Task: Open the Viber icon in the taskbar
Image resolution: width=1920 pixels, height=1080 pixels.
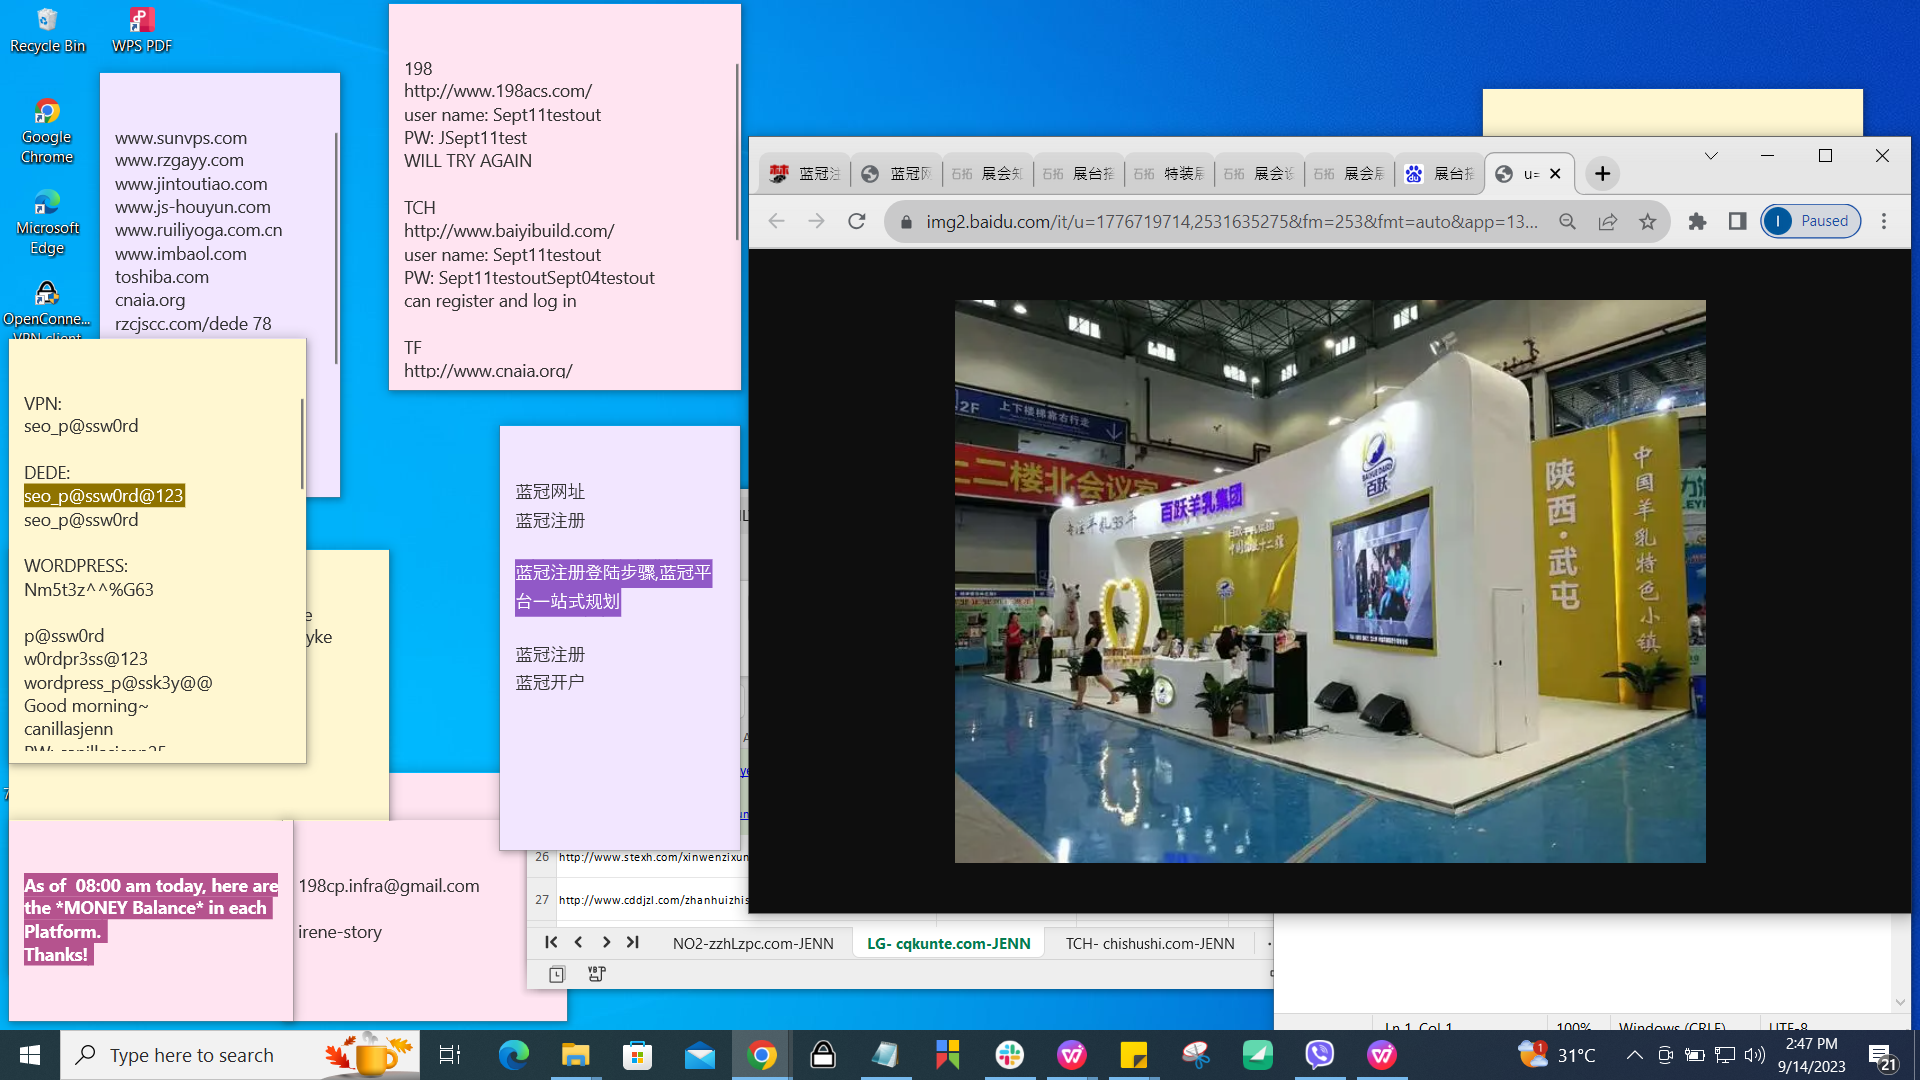Action: tap(1320, 1055)
